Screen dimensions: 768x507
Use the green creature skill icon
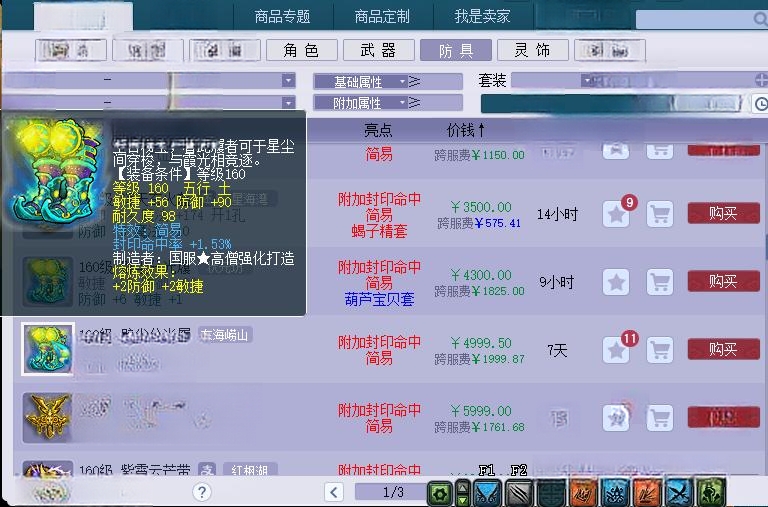pyautogui.click(x=711, y=492)
